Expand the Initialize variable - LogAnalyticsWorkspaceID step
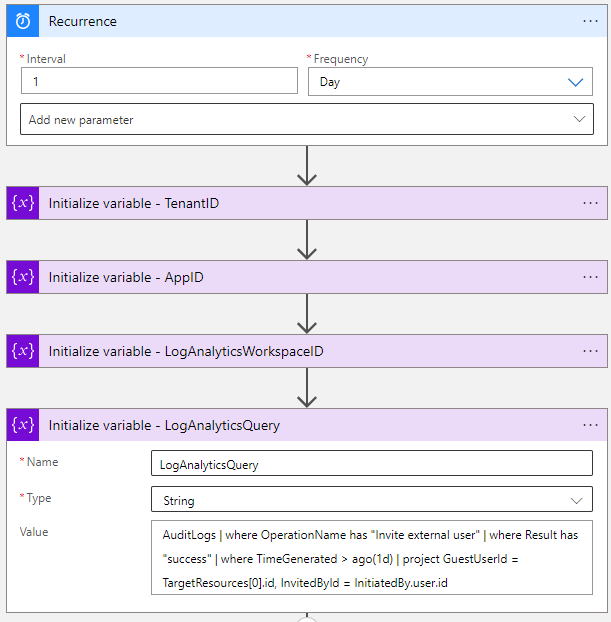611x622 pixels. tap(307, 351)
